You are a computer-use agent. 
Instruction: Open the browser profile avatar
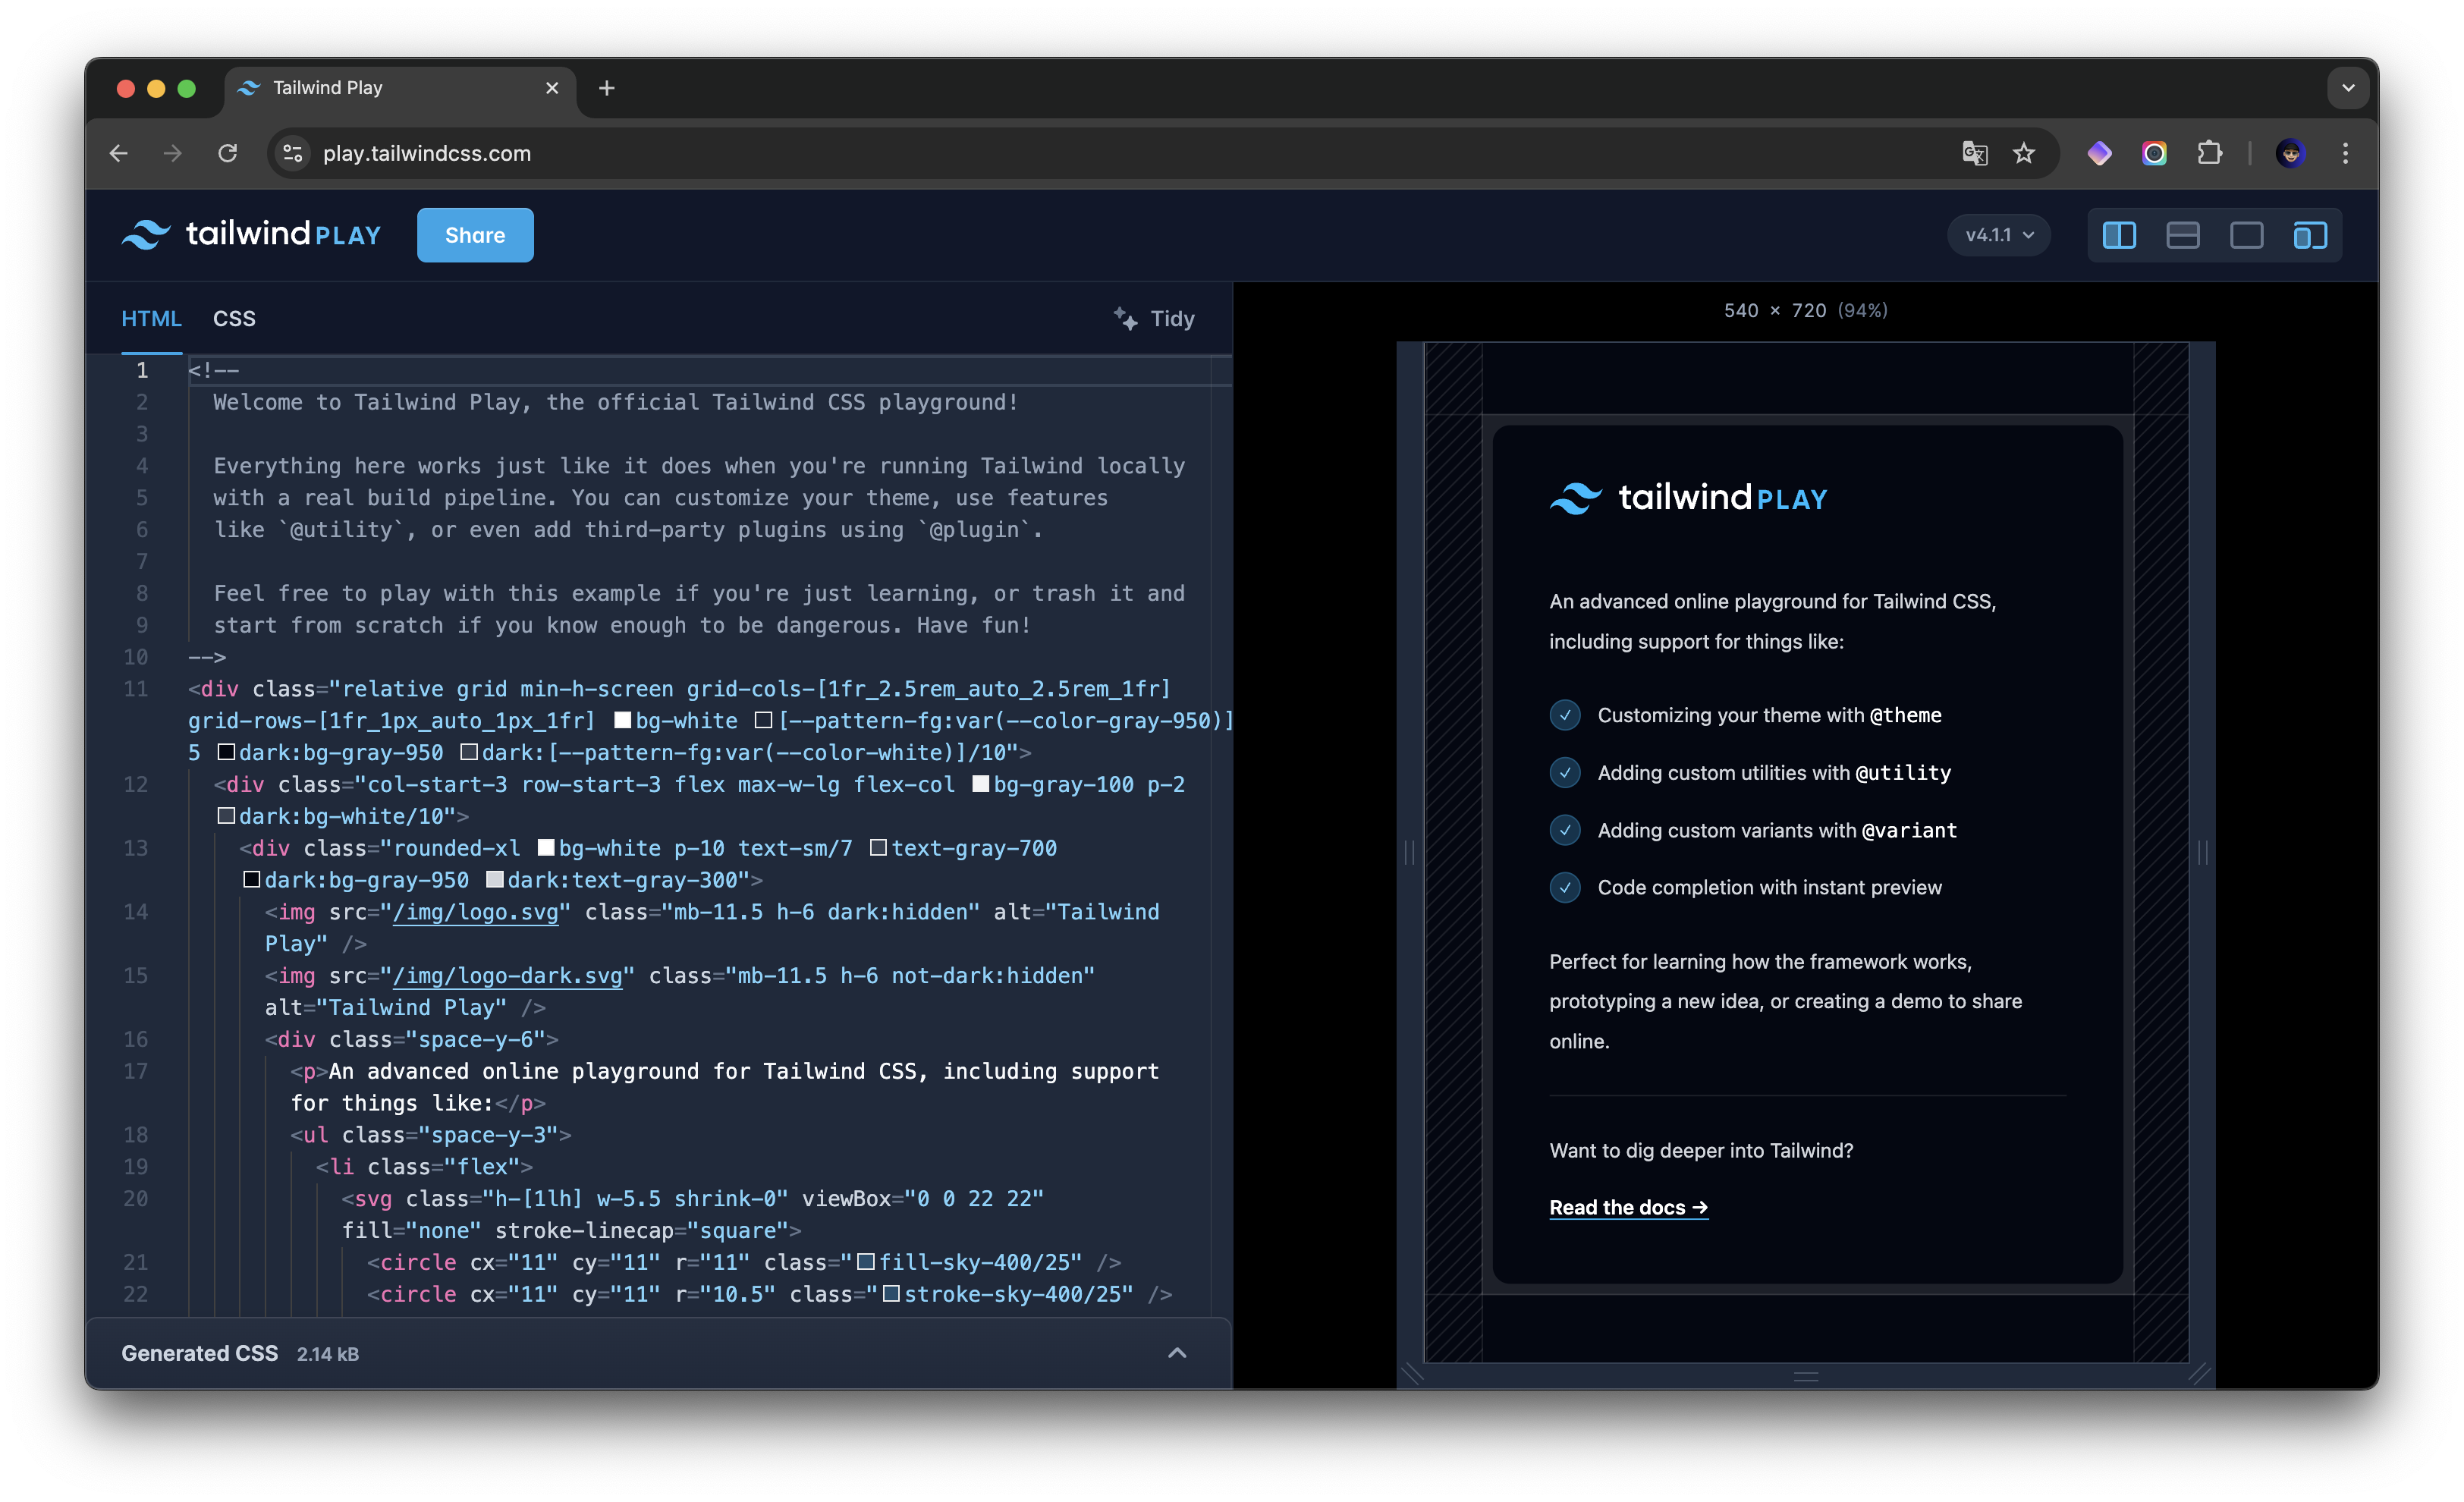2291,153
